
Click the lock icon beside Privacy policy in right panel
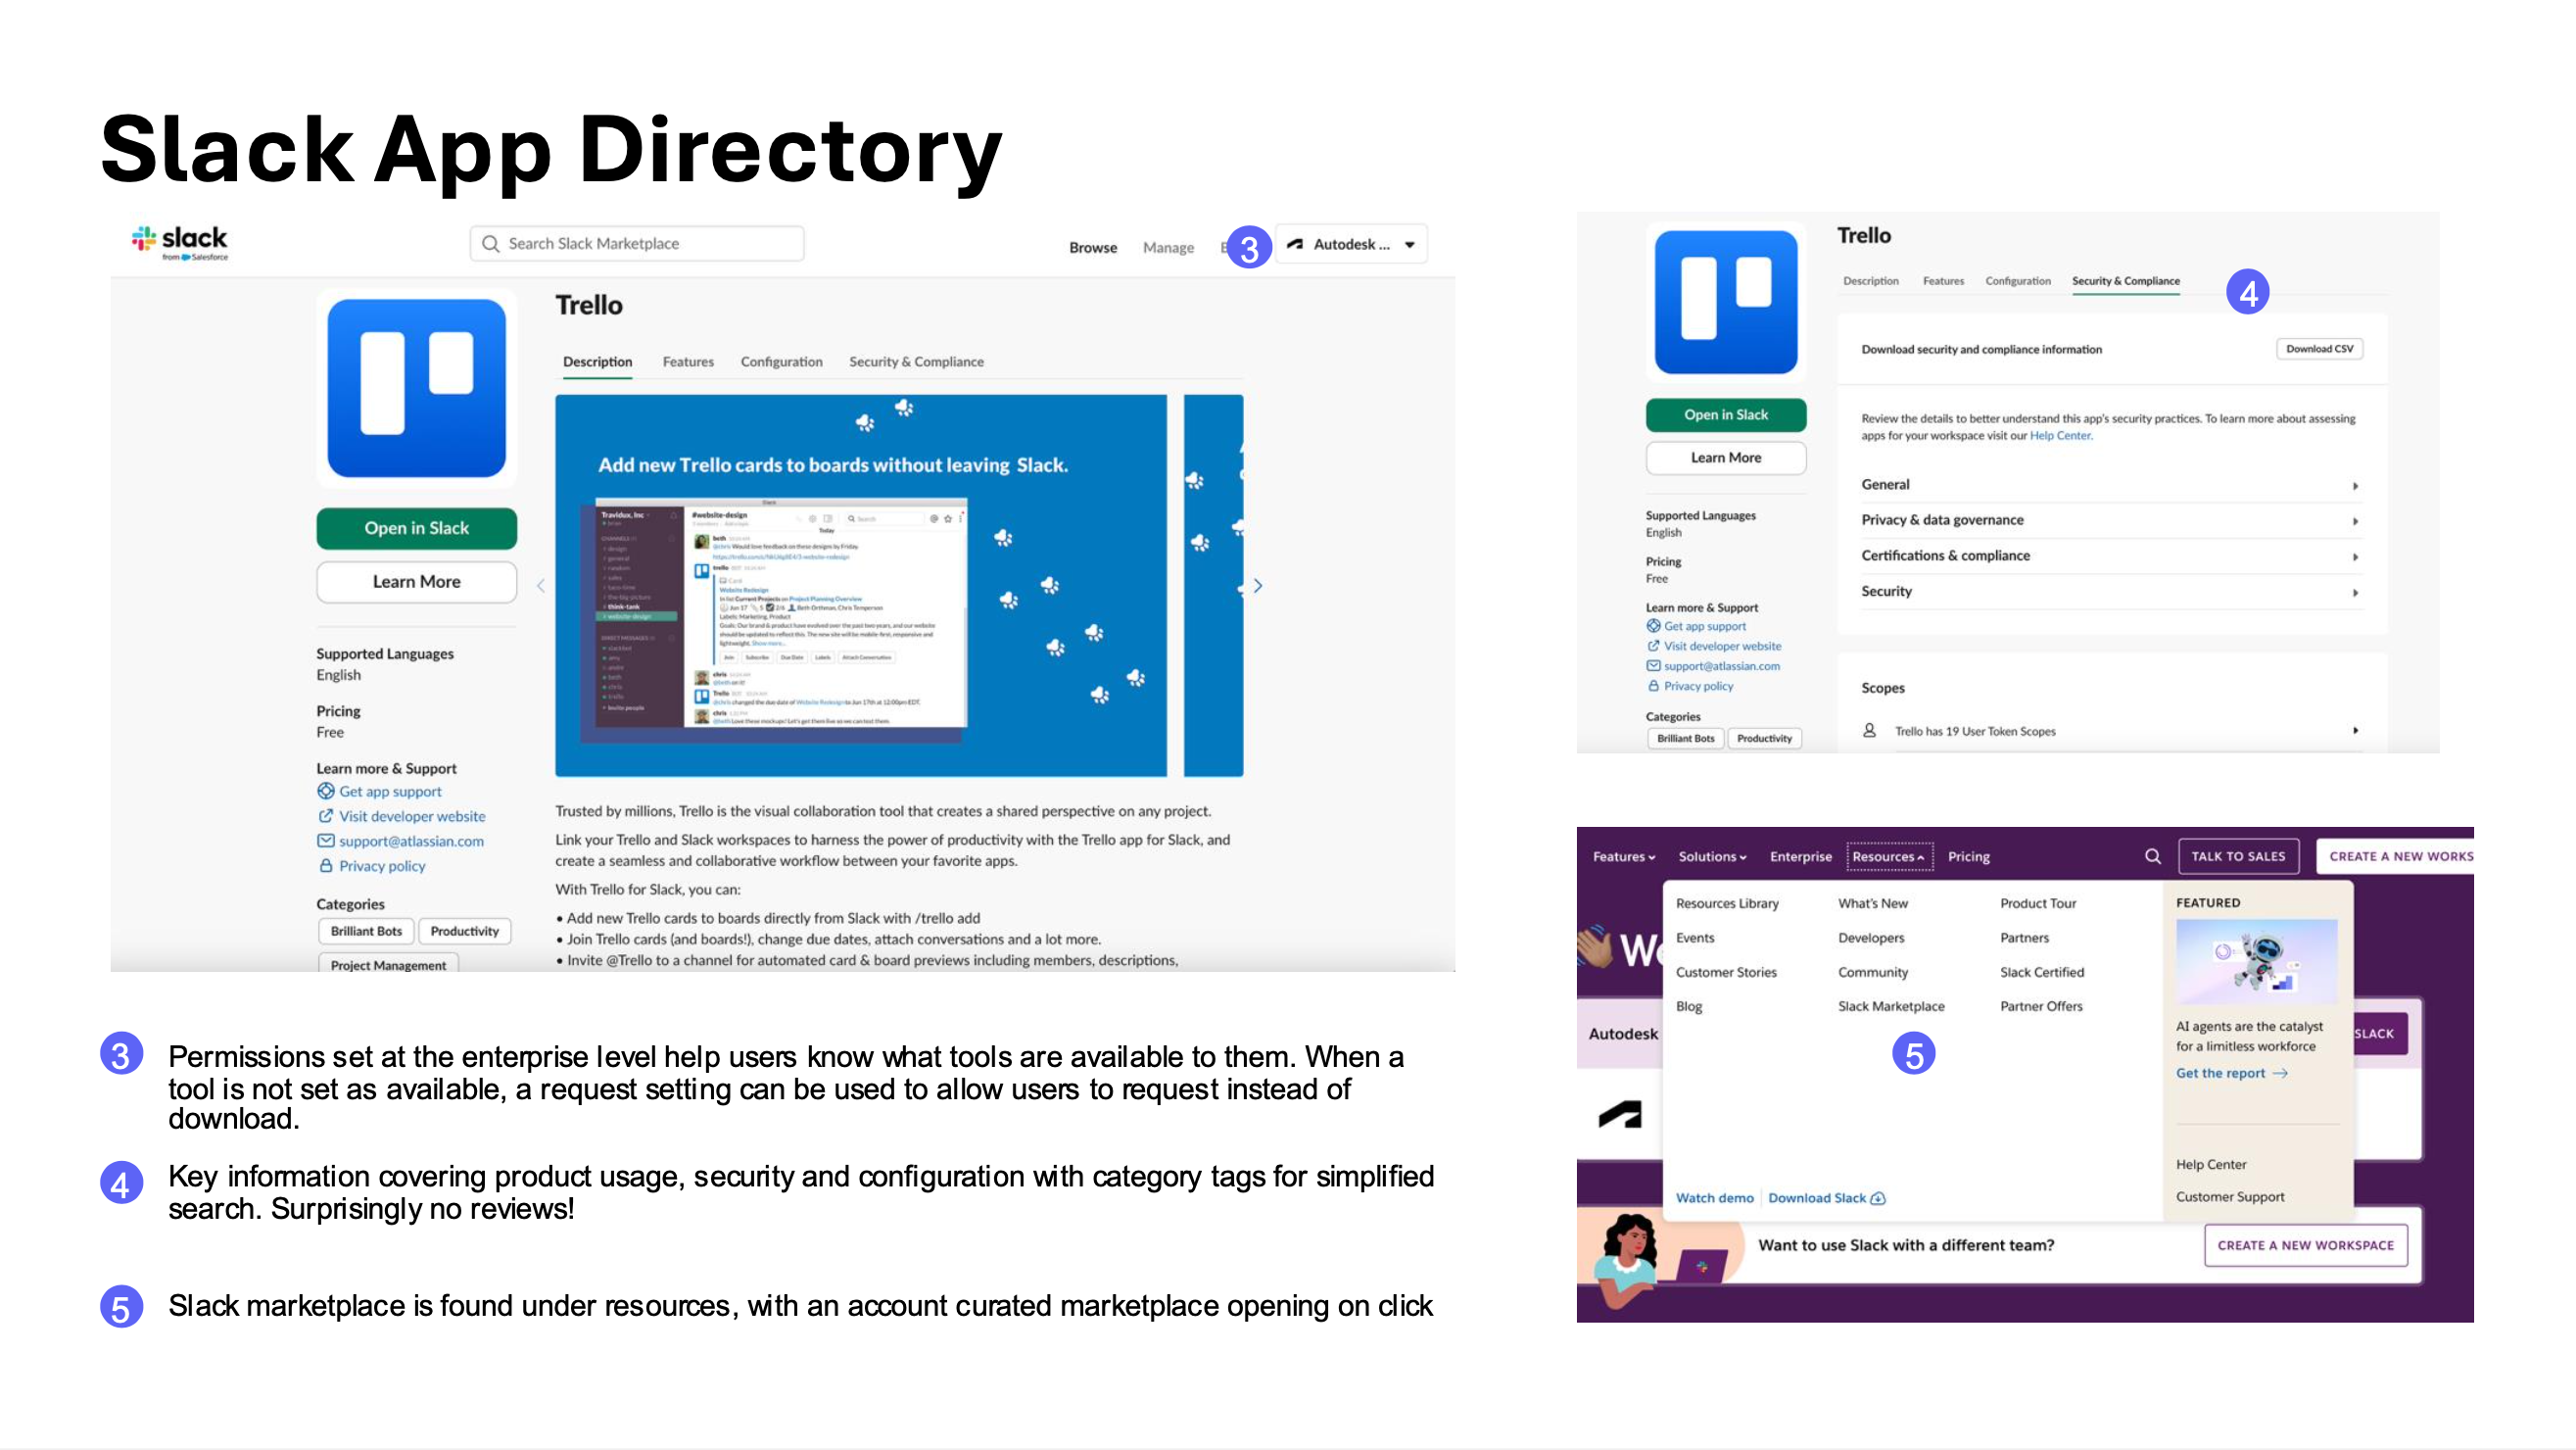(1653, 686)
